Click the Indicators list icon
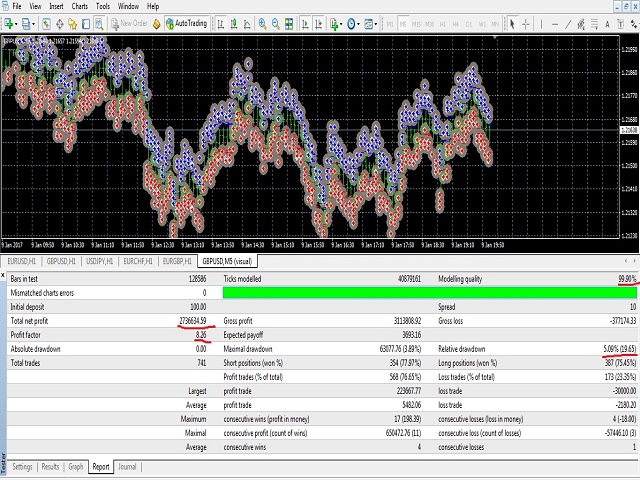Screen dimensions: 640x480 click(x=334, y=24)
